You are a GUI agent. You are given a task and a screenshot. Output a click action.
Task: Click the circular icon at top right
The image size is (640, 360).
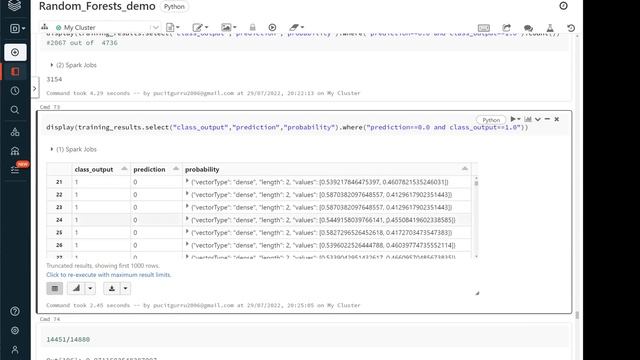(563, 6)
